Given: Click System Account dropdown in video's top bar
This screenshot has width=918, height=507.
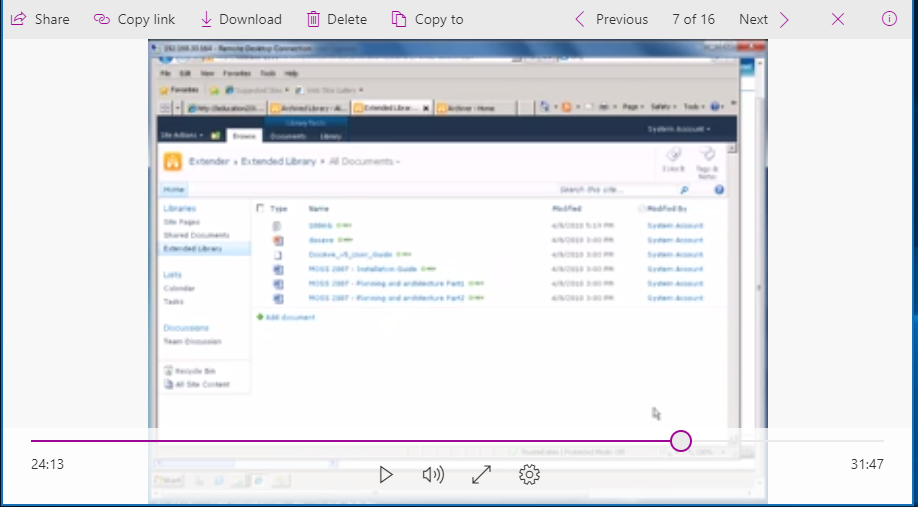Looking at the screenshot, I should point(679,129).
